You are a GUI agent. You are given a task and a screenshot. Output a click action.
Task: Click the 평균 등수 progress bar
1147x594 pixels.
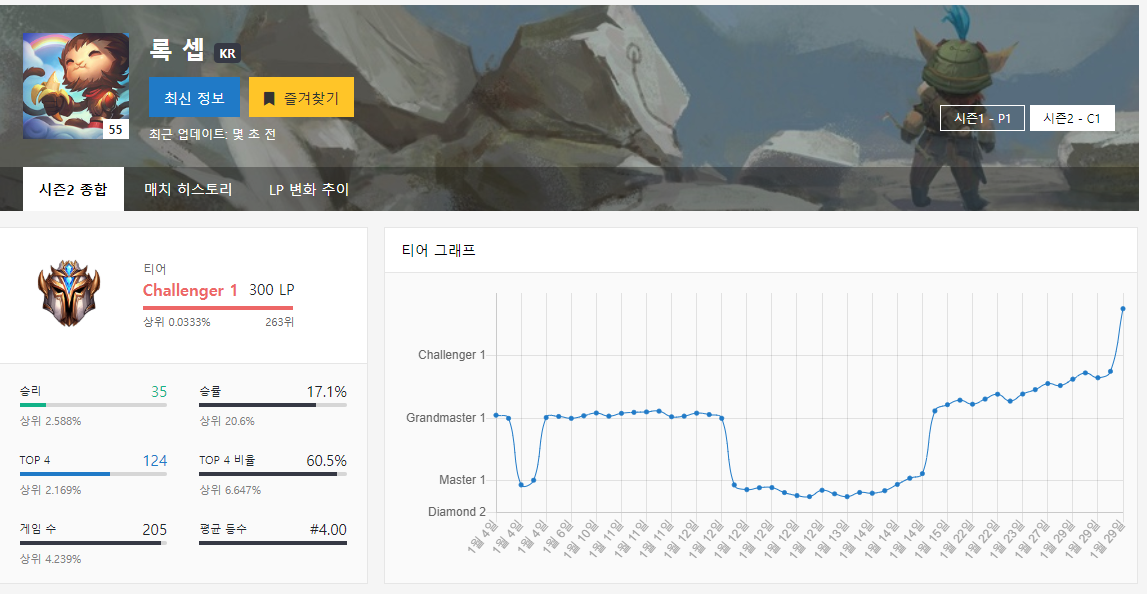pos(273,543)
